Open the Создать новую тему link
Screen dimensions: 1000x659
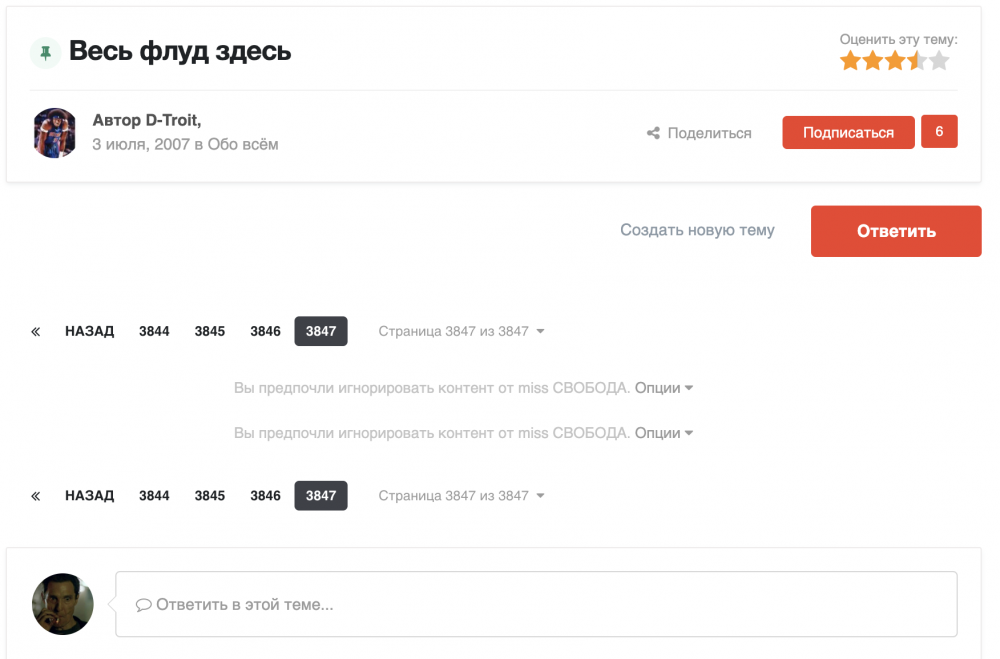697,230
